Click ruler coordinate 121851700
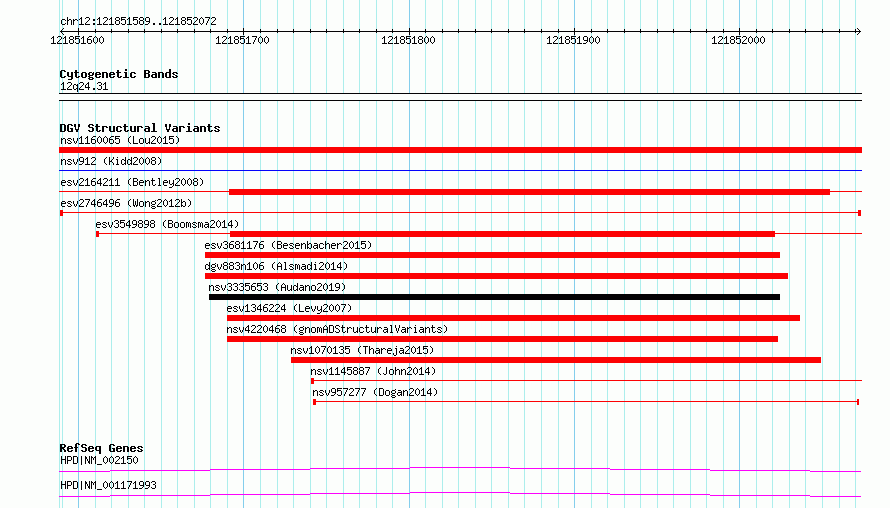Screen dimensions: 890x508 [242, 40]
